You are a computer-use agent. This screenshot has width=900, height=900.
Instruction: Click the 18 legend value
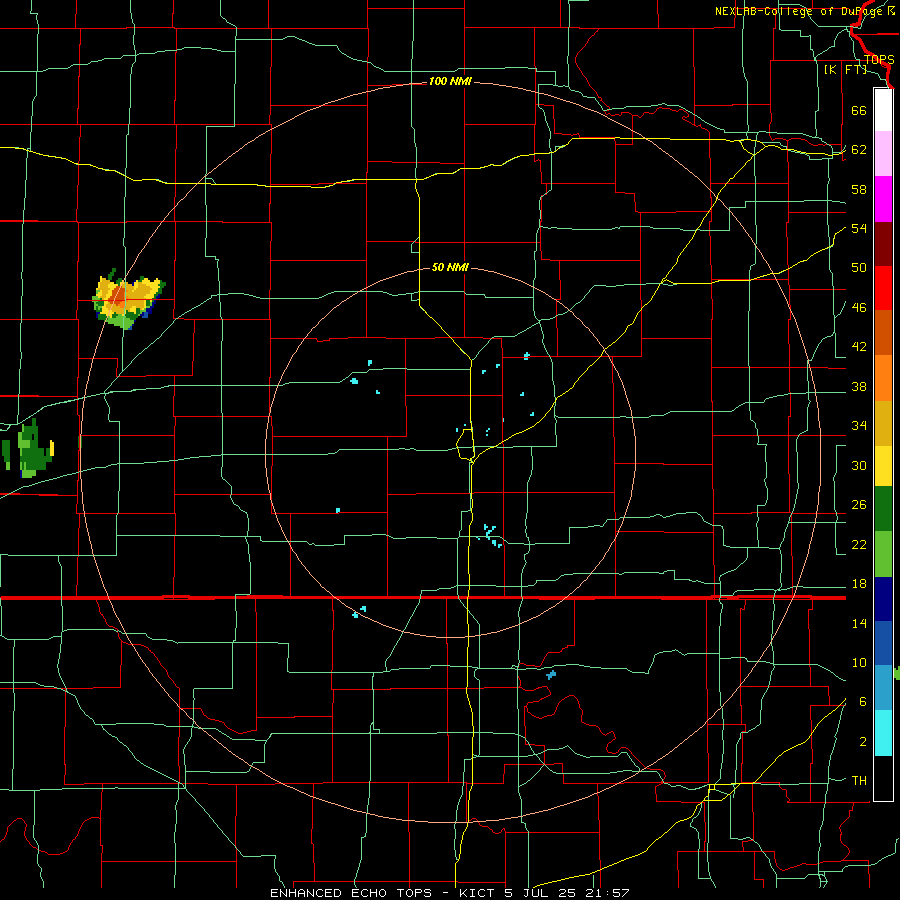(x=859, y=584)
